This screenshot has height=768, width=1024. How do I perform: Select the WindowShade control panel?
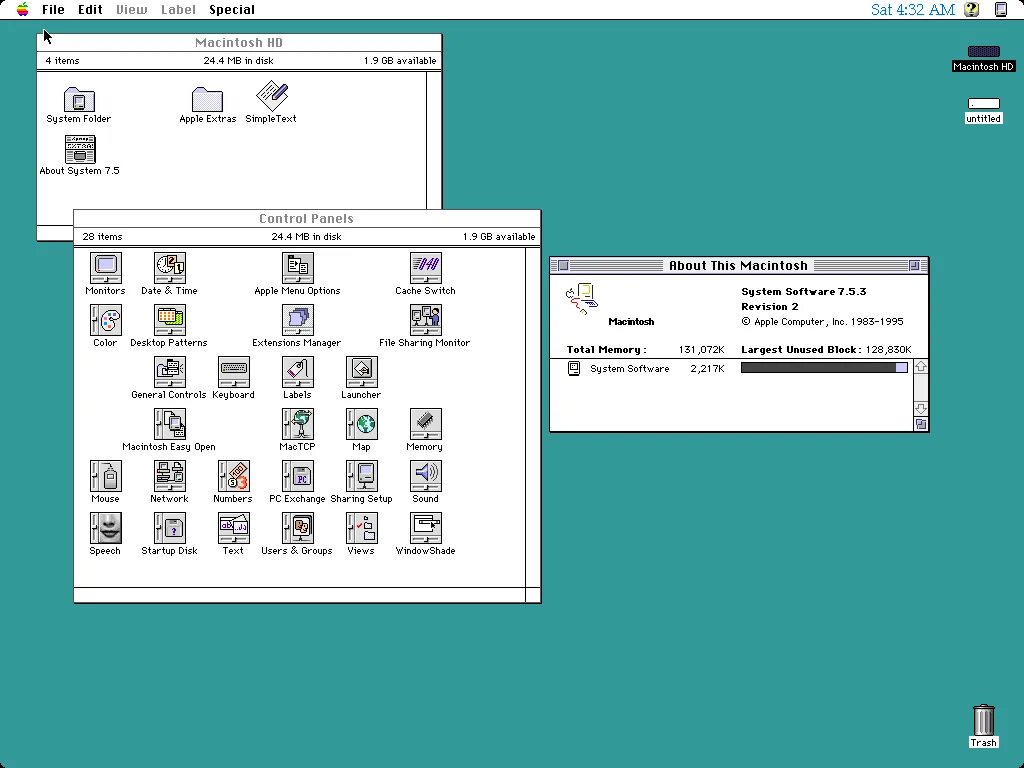click(425, 528)
